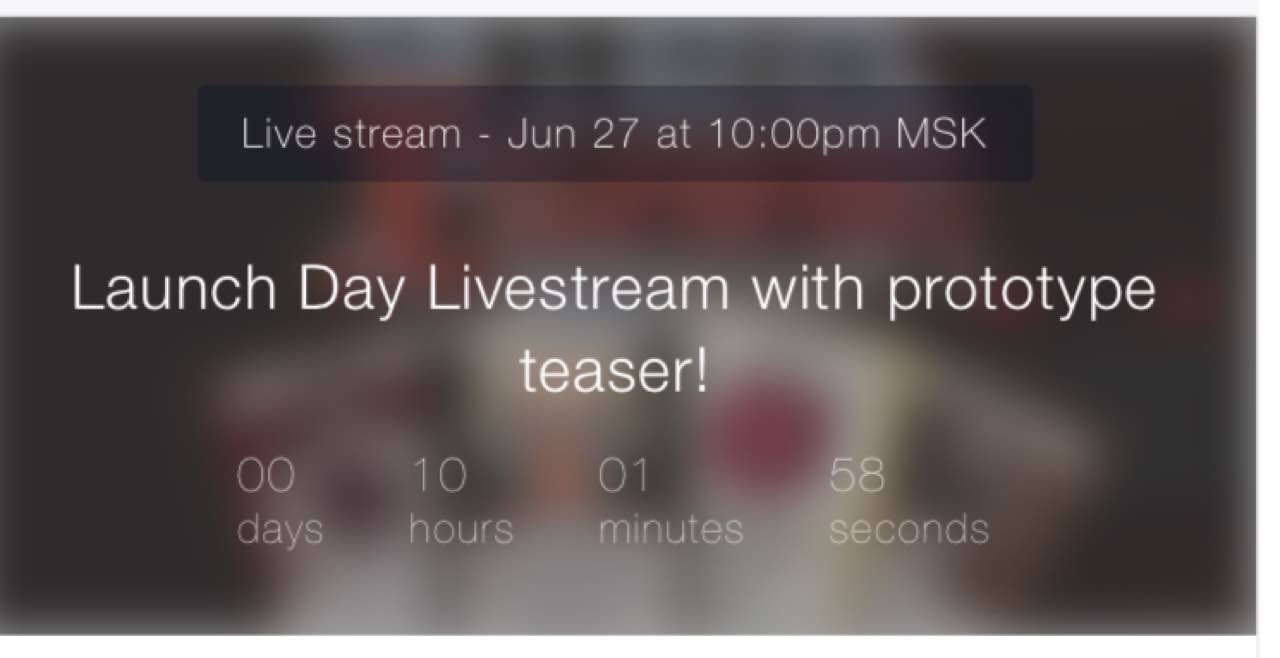The image size is (1280, 658).
Task: Click 10:00pm MSK in the badge
Action: (848, 134)
